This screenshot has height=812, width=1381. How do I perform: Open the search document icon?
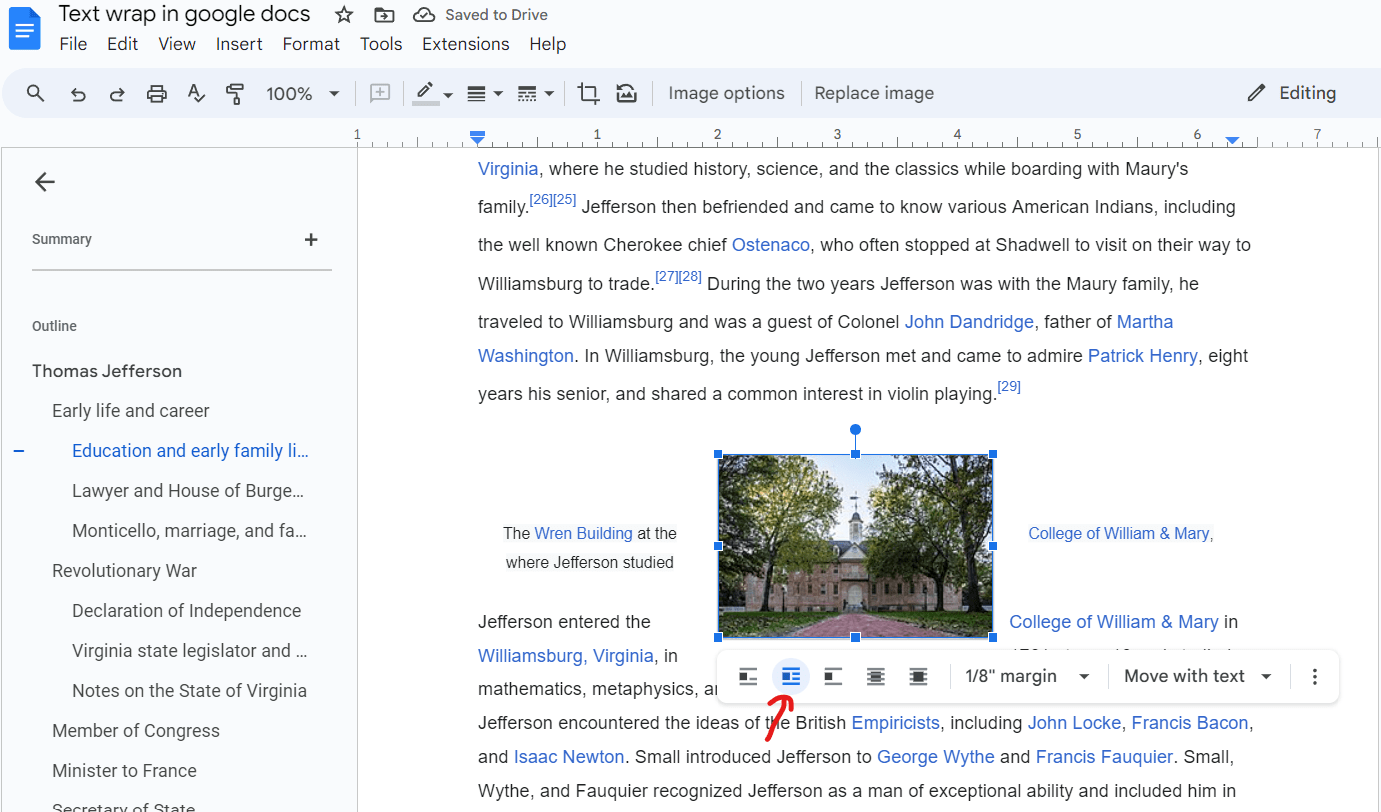(35, 92)
